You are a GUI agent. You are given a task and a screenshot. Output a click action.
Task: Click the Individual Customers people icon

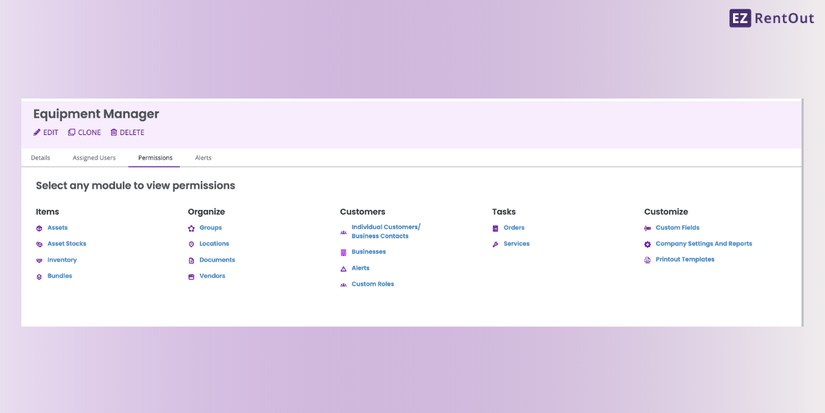(x=343, y=232)
